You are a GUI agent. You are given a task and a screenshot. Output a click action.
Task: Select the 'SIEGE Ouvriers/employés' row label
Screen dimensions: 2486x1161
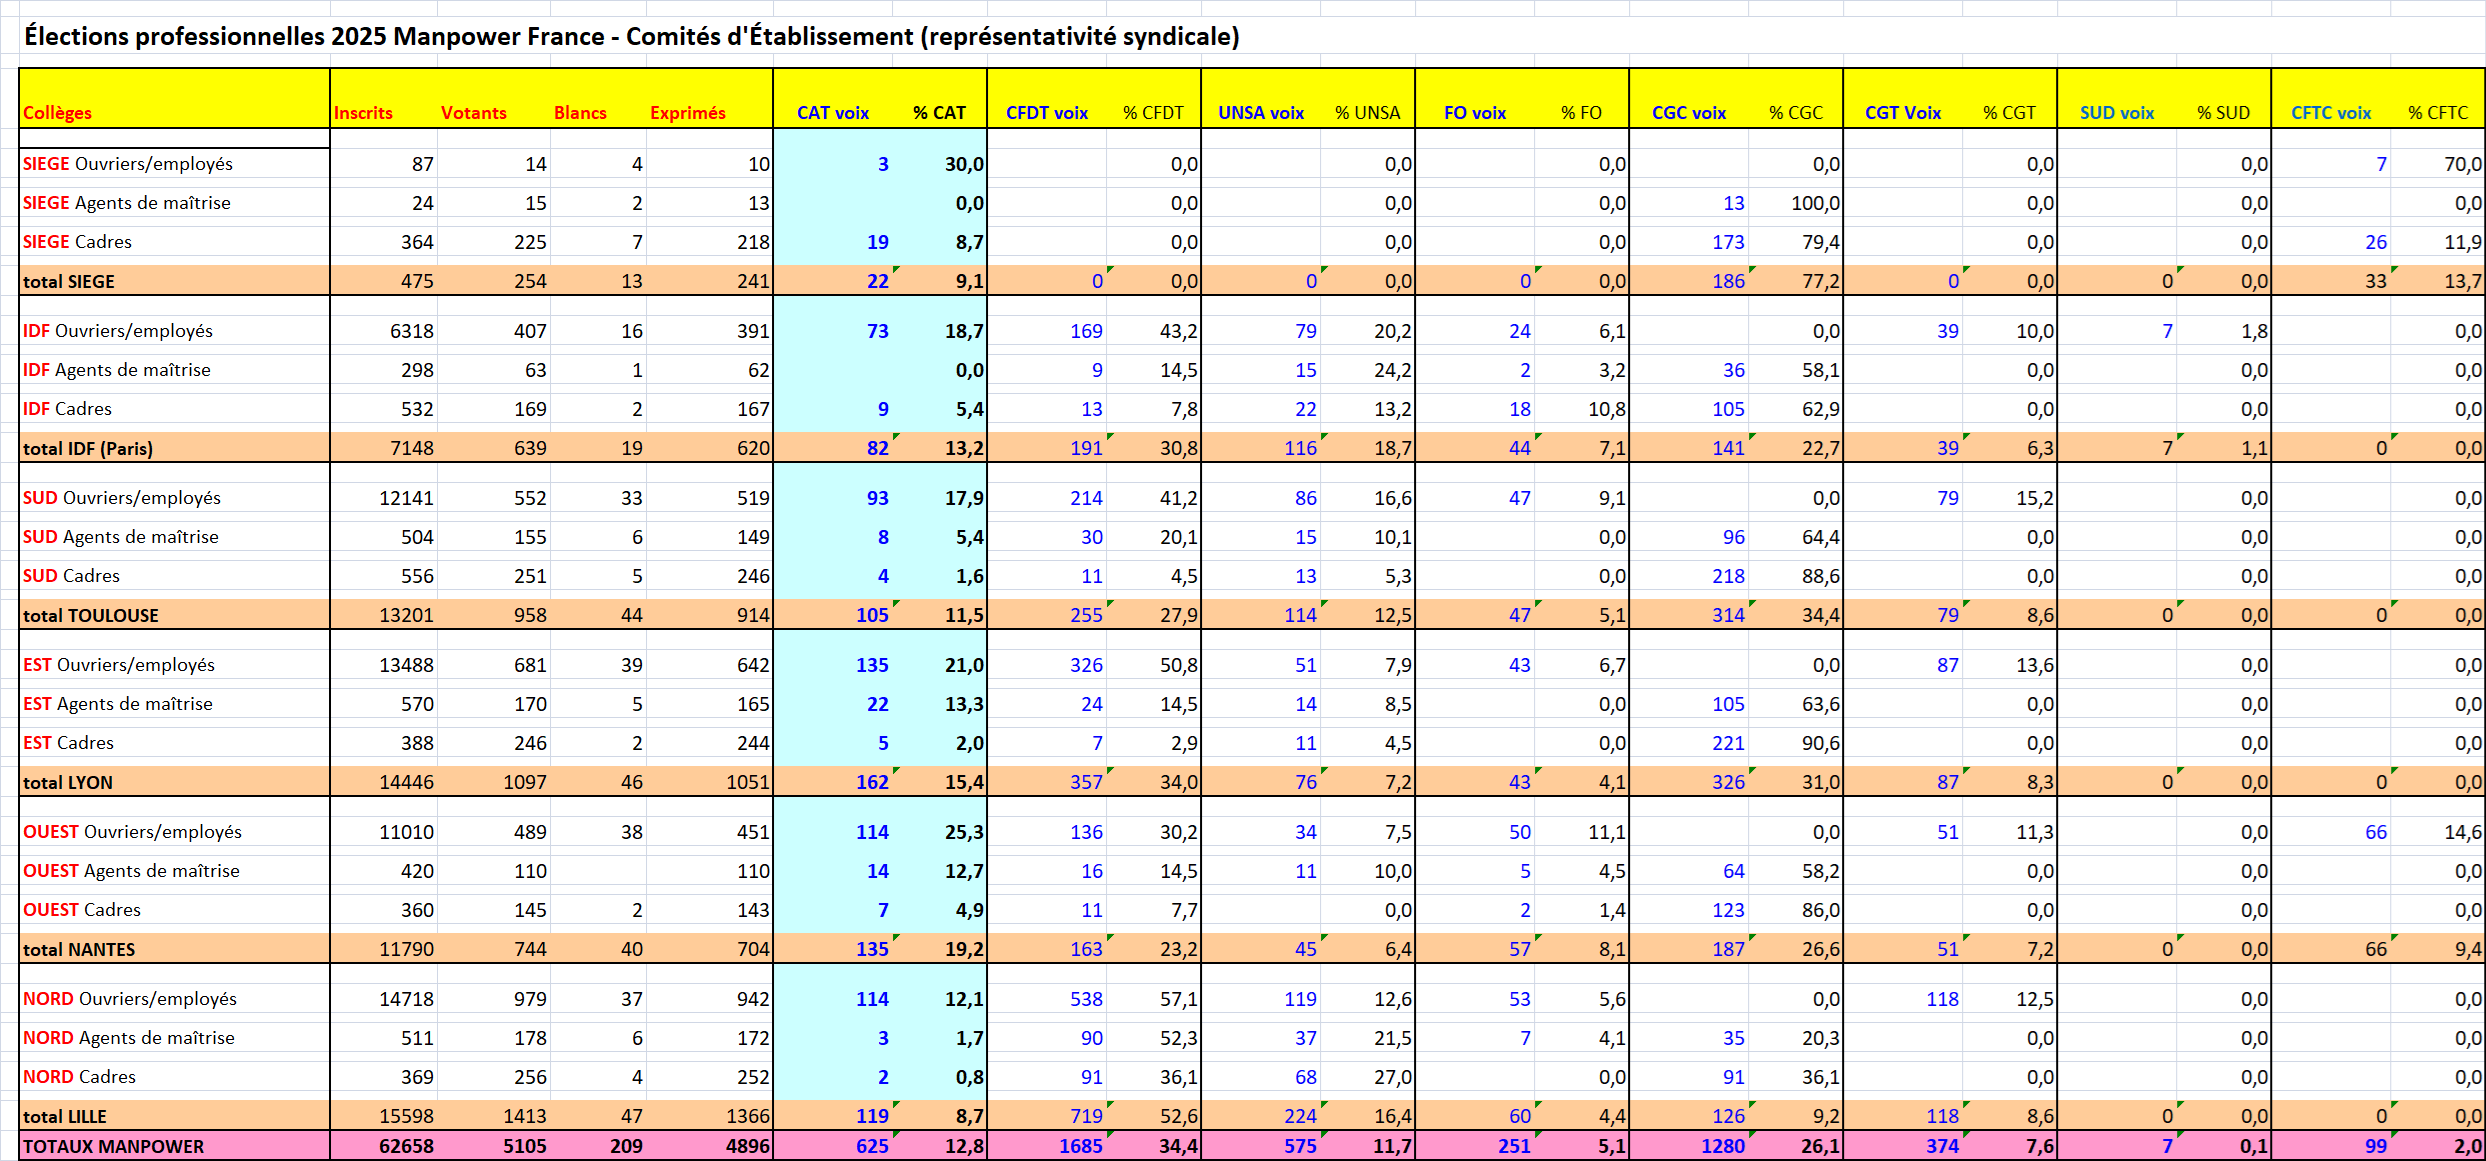[x=128, y=164]
